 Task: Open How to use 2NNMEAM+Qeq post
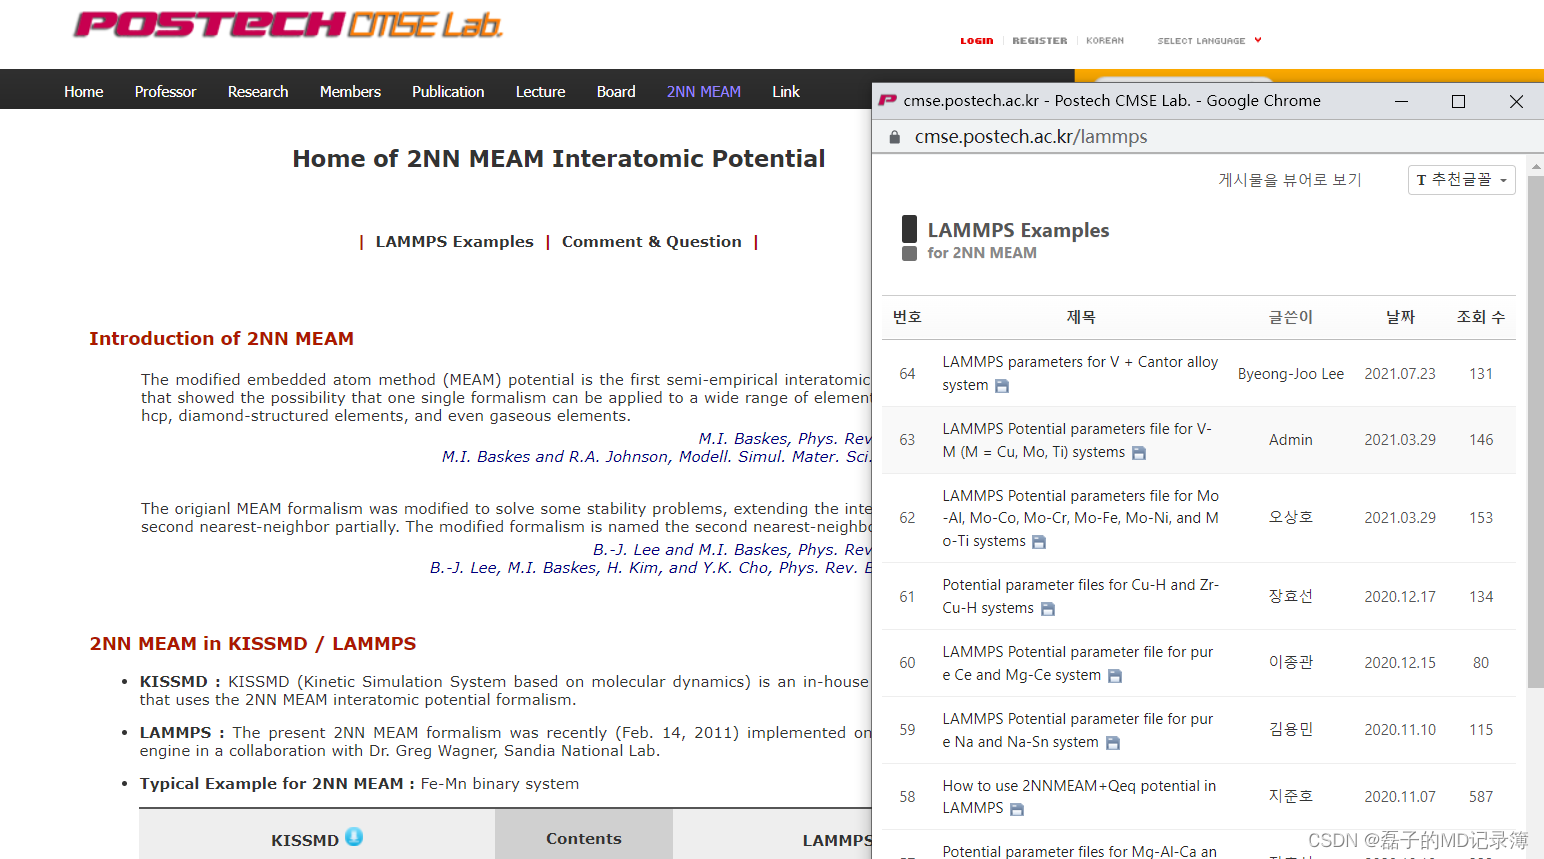[1079, 797]
